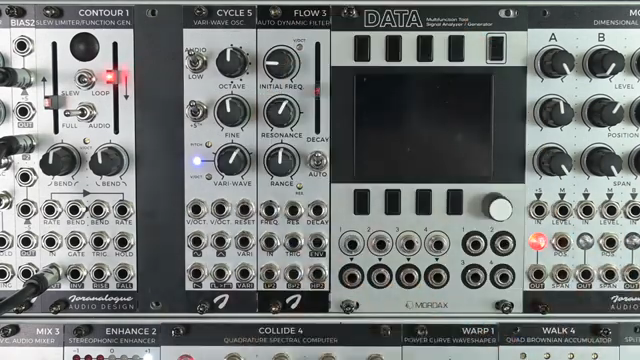The image size is (640, 360).
Task: Click the blue LED beside the VARI-WAVE knob
Action: pyautogui.click(x=197, y=161)
